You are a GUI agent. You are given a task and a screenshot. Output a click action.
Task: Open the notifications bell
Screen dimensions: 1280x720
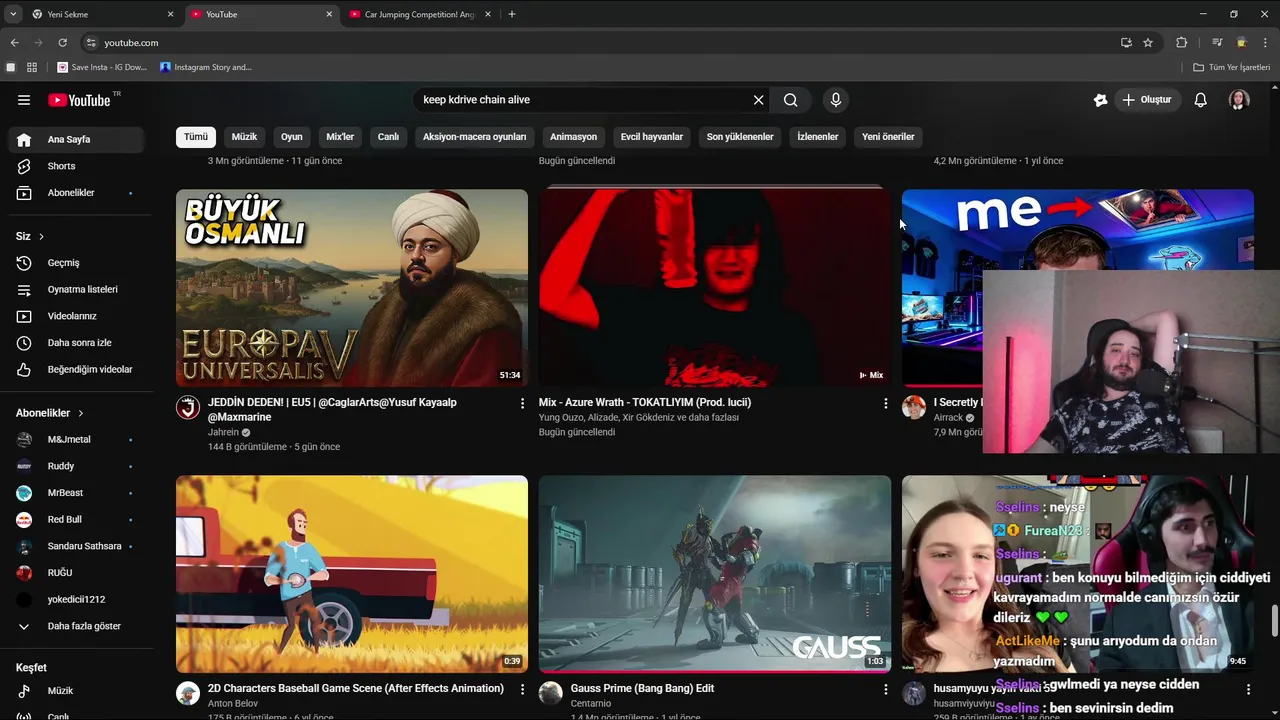pos(1201,100)
